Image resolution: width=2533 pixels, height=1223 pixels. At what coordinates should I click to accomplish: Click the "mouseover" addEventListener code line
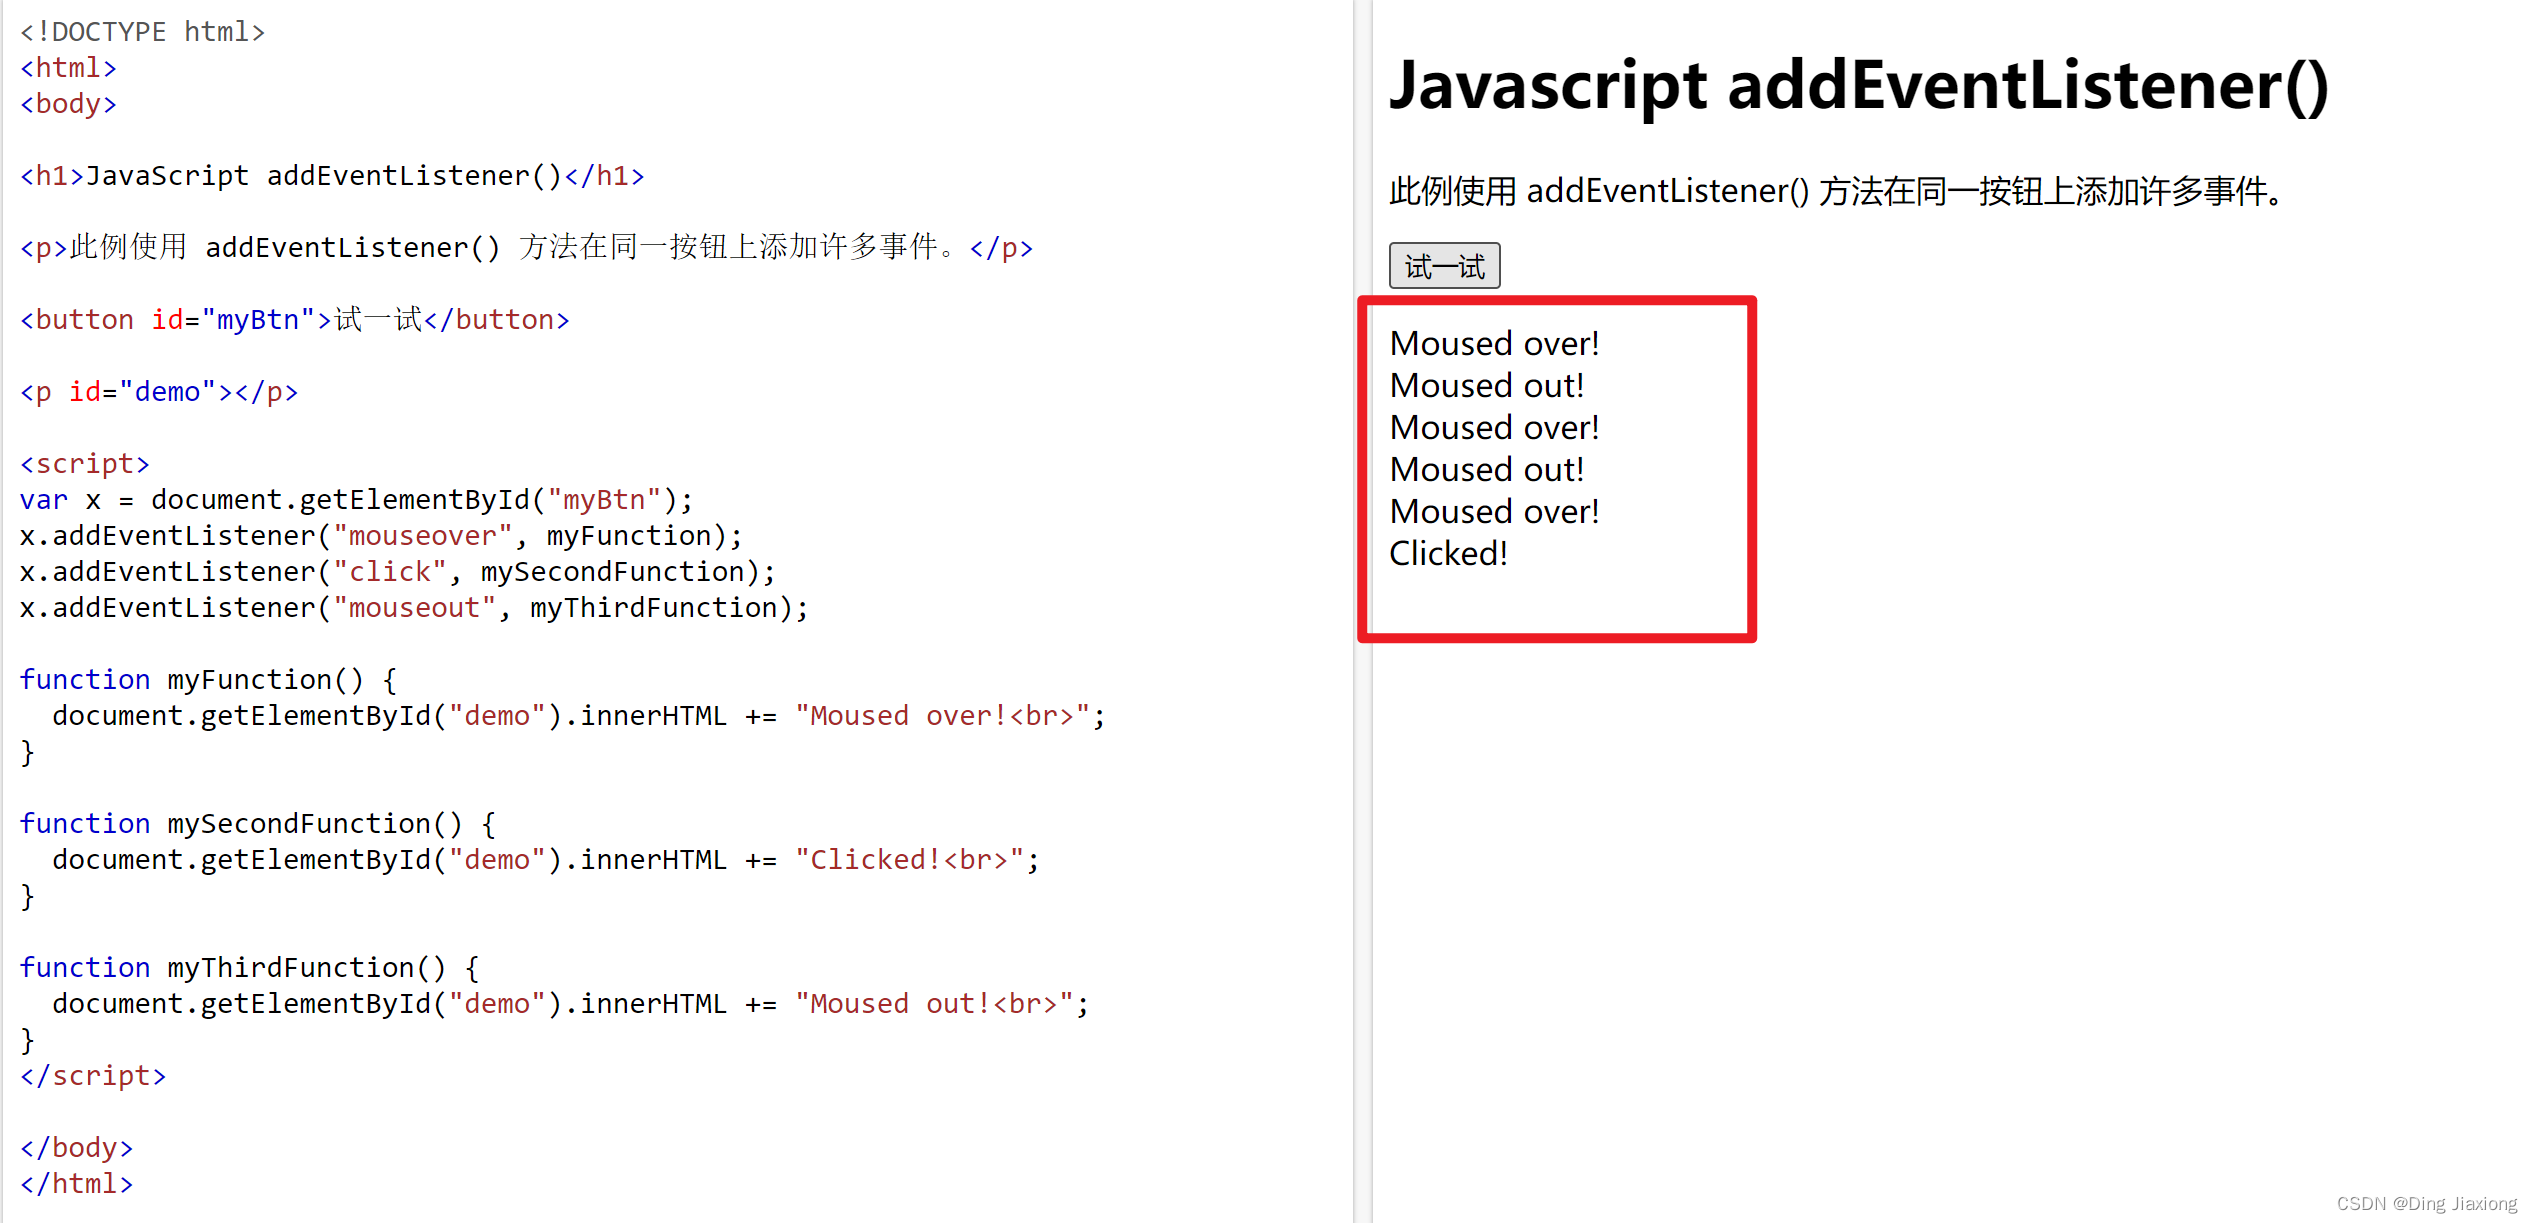click(x=381, y=536)
